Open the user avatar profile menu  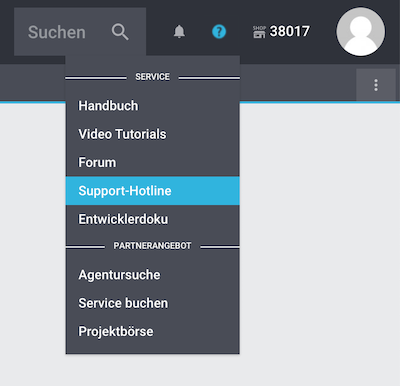click(x=361, y=32)
